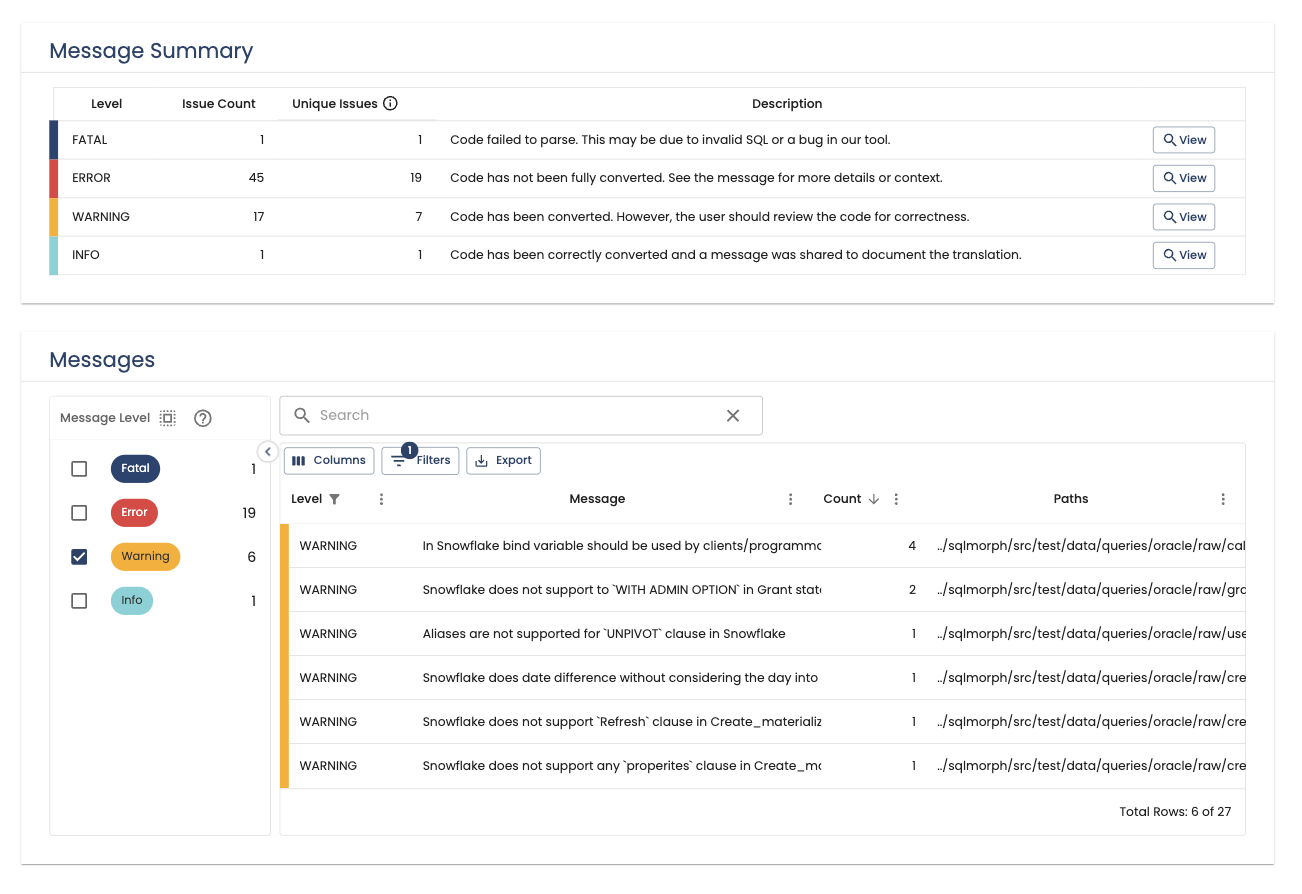View the FATAL messages
The width and height of the screenshot is (1302, 894).
pyautogui.click(x=1184, y=140)
